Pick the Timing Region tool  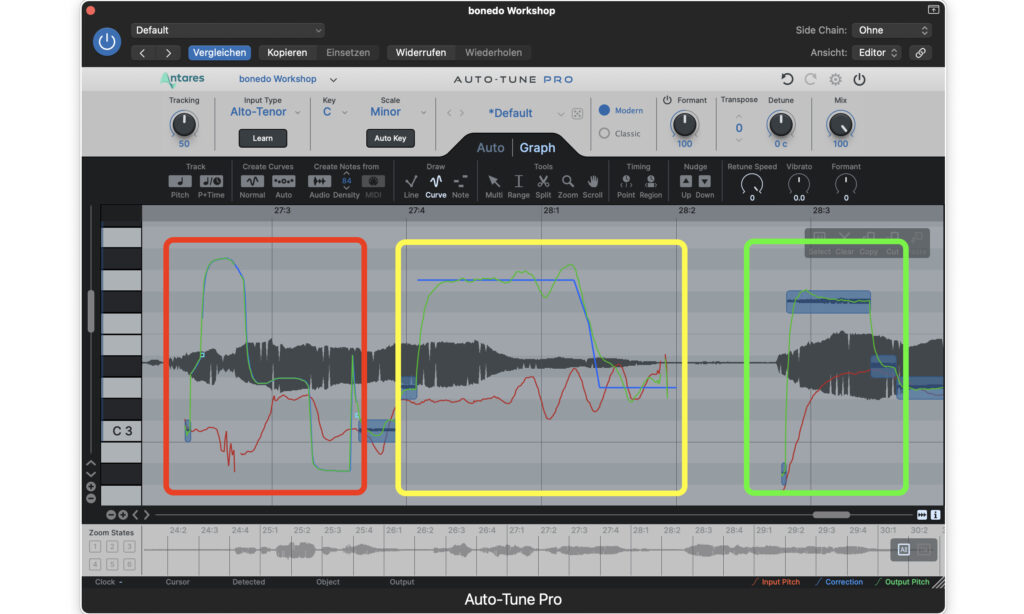[x=650, y=181]
